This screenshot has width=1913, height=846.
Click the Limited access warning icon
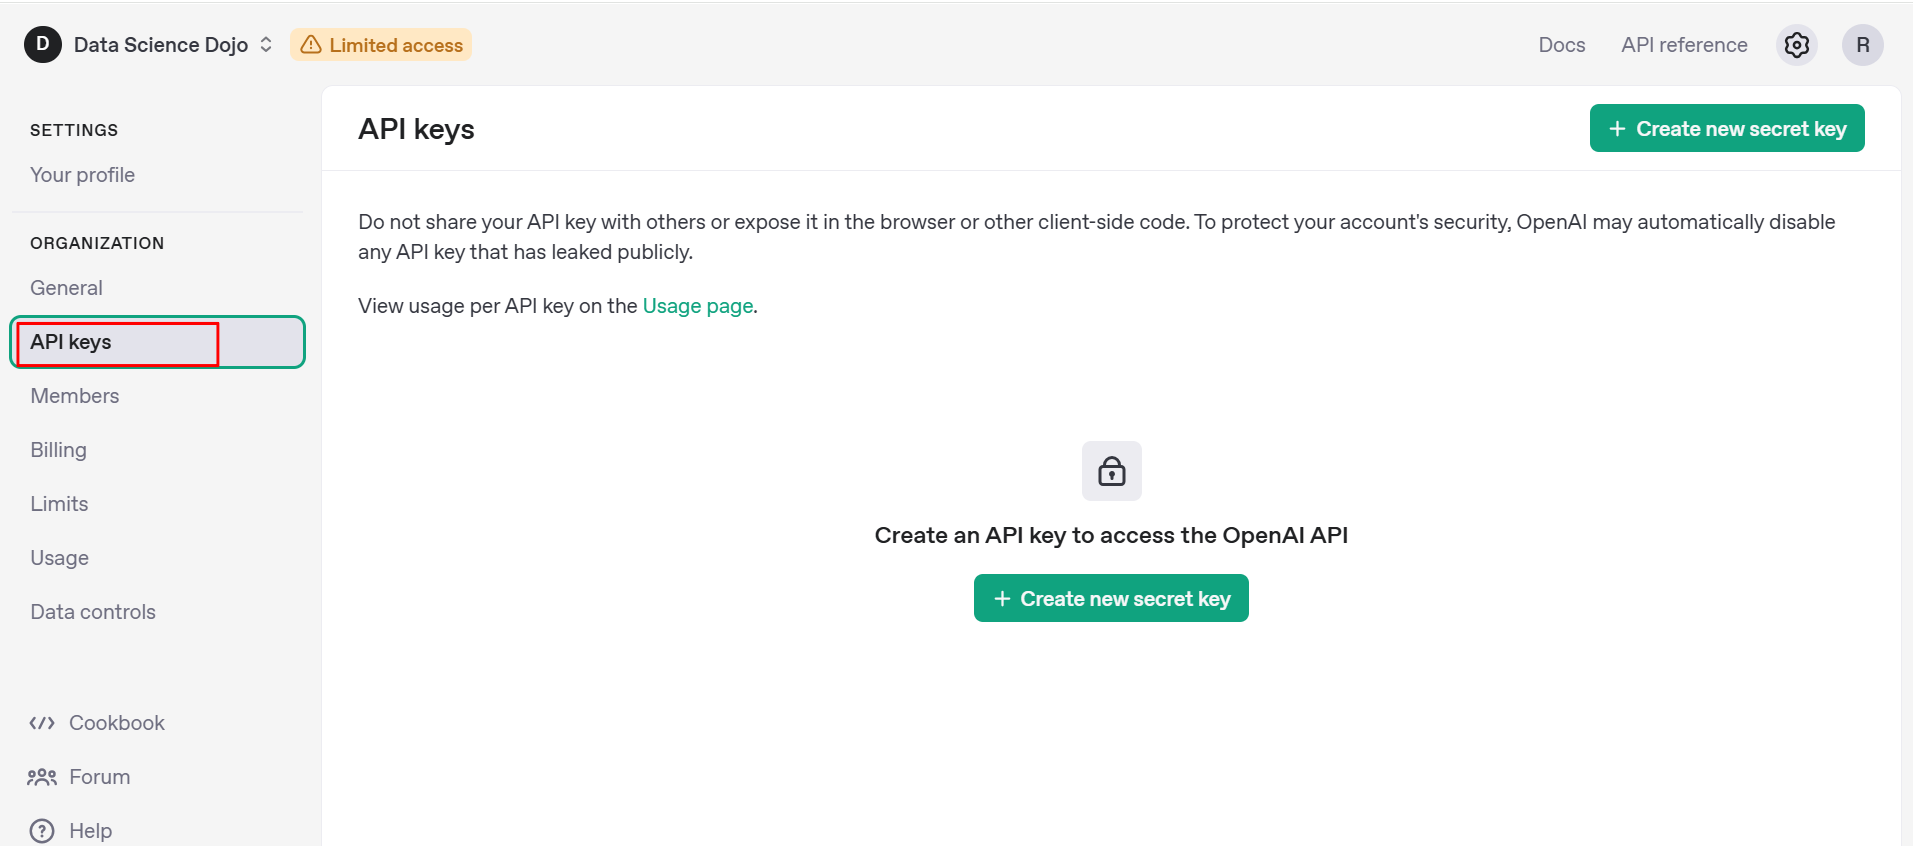tap(311, 45)
